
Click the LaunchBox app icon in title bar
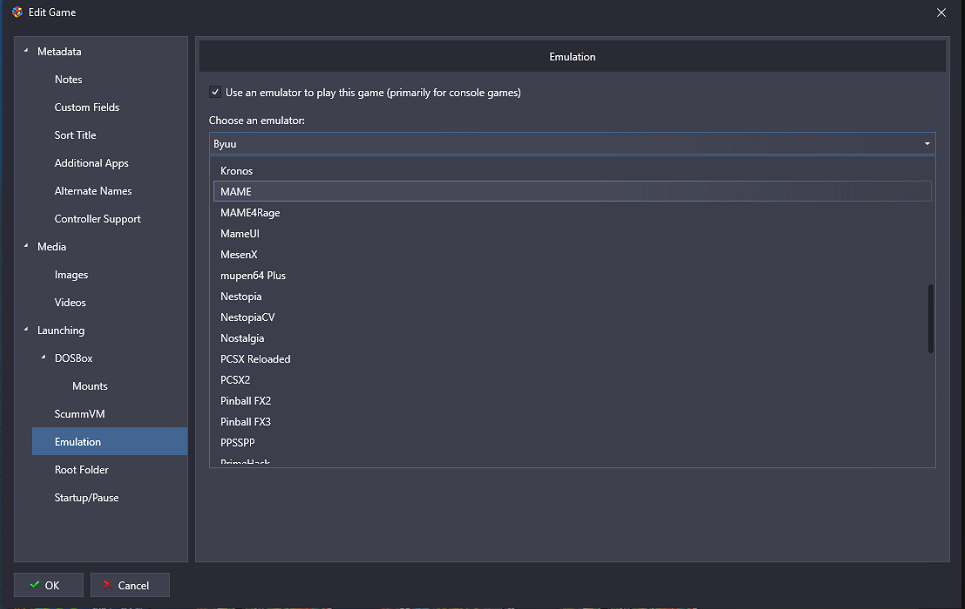click(x=17, y=12)
